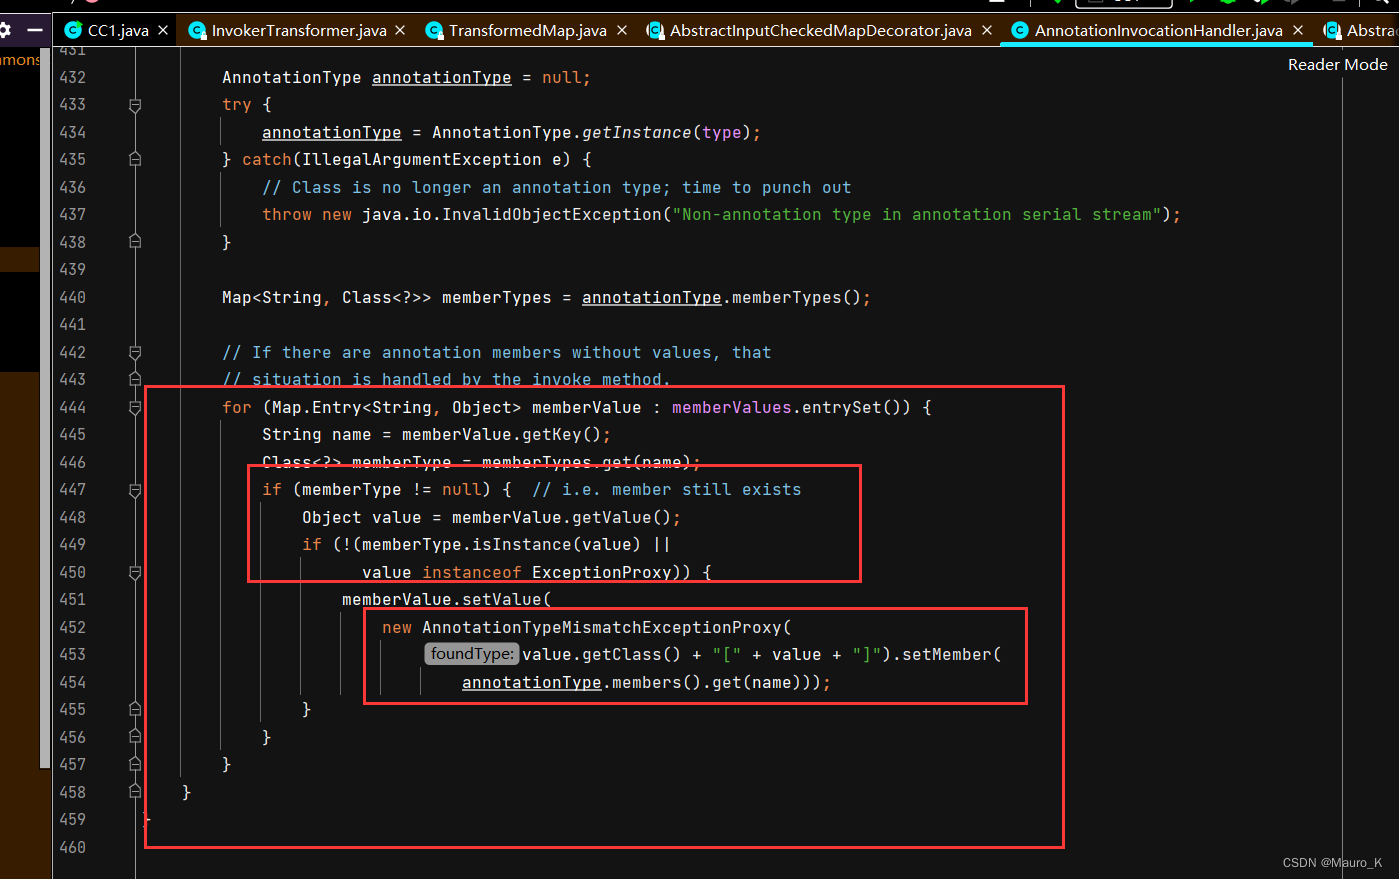Viewport: 1399px width, 879px height.
Task: Open the tool window gear settings icon
Action: click(5, 30)
